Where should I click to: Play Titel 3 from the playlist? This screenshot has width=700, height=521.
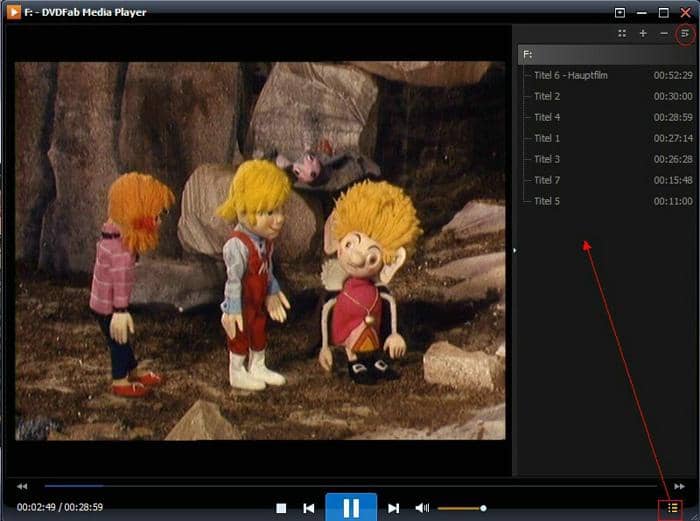608,159
